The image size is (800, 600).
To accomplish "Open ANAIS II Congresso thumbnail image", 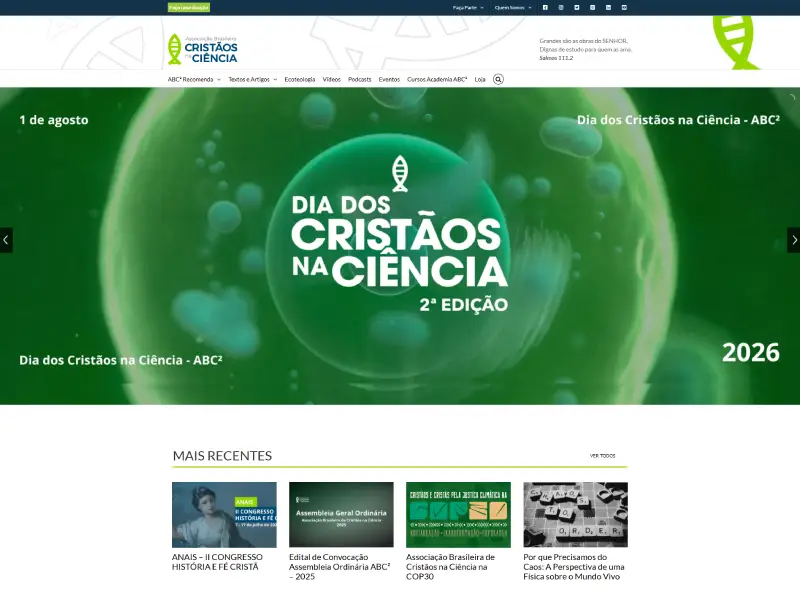I will pos(224,515).
